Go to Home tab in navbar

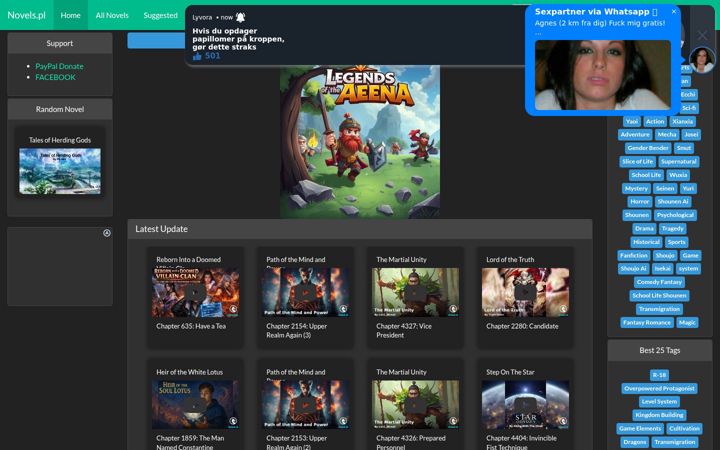[70, 15]
